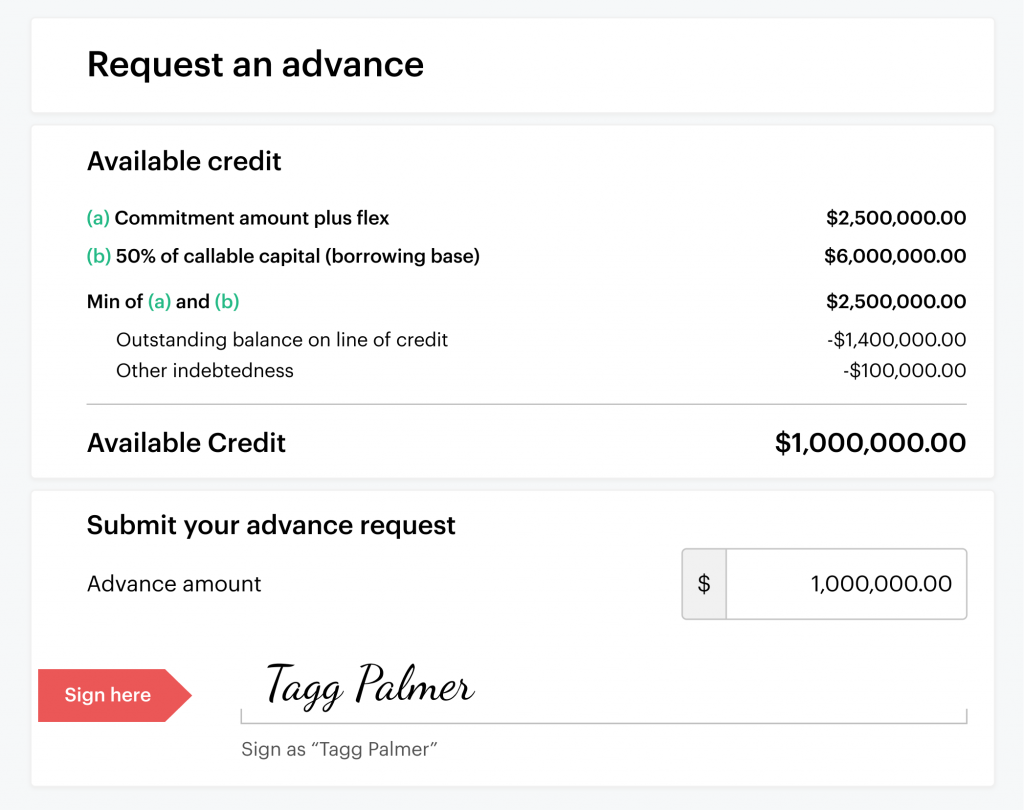Viewport: 1024px width, 810px height.
Task: Click the Submit your advance request heading
Action: (271, 524)
